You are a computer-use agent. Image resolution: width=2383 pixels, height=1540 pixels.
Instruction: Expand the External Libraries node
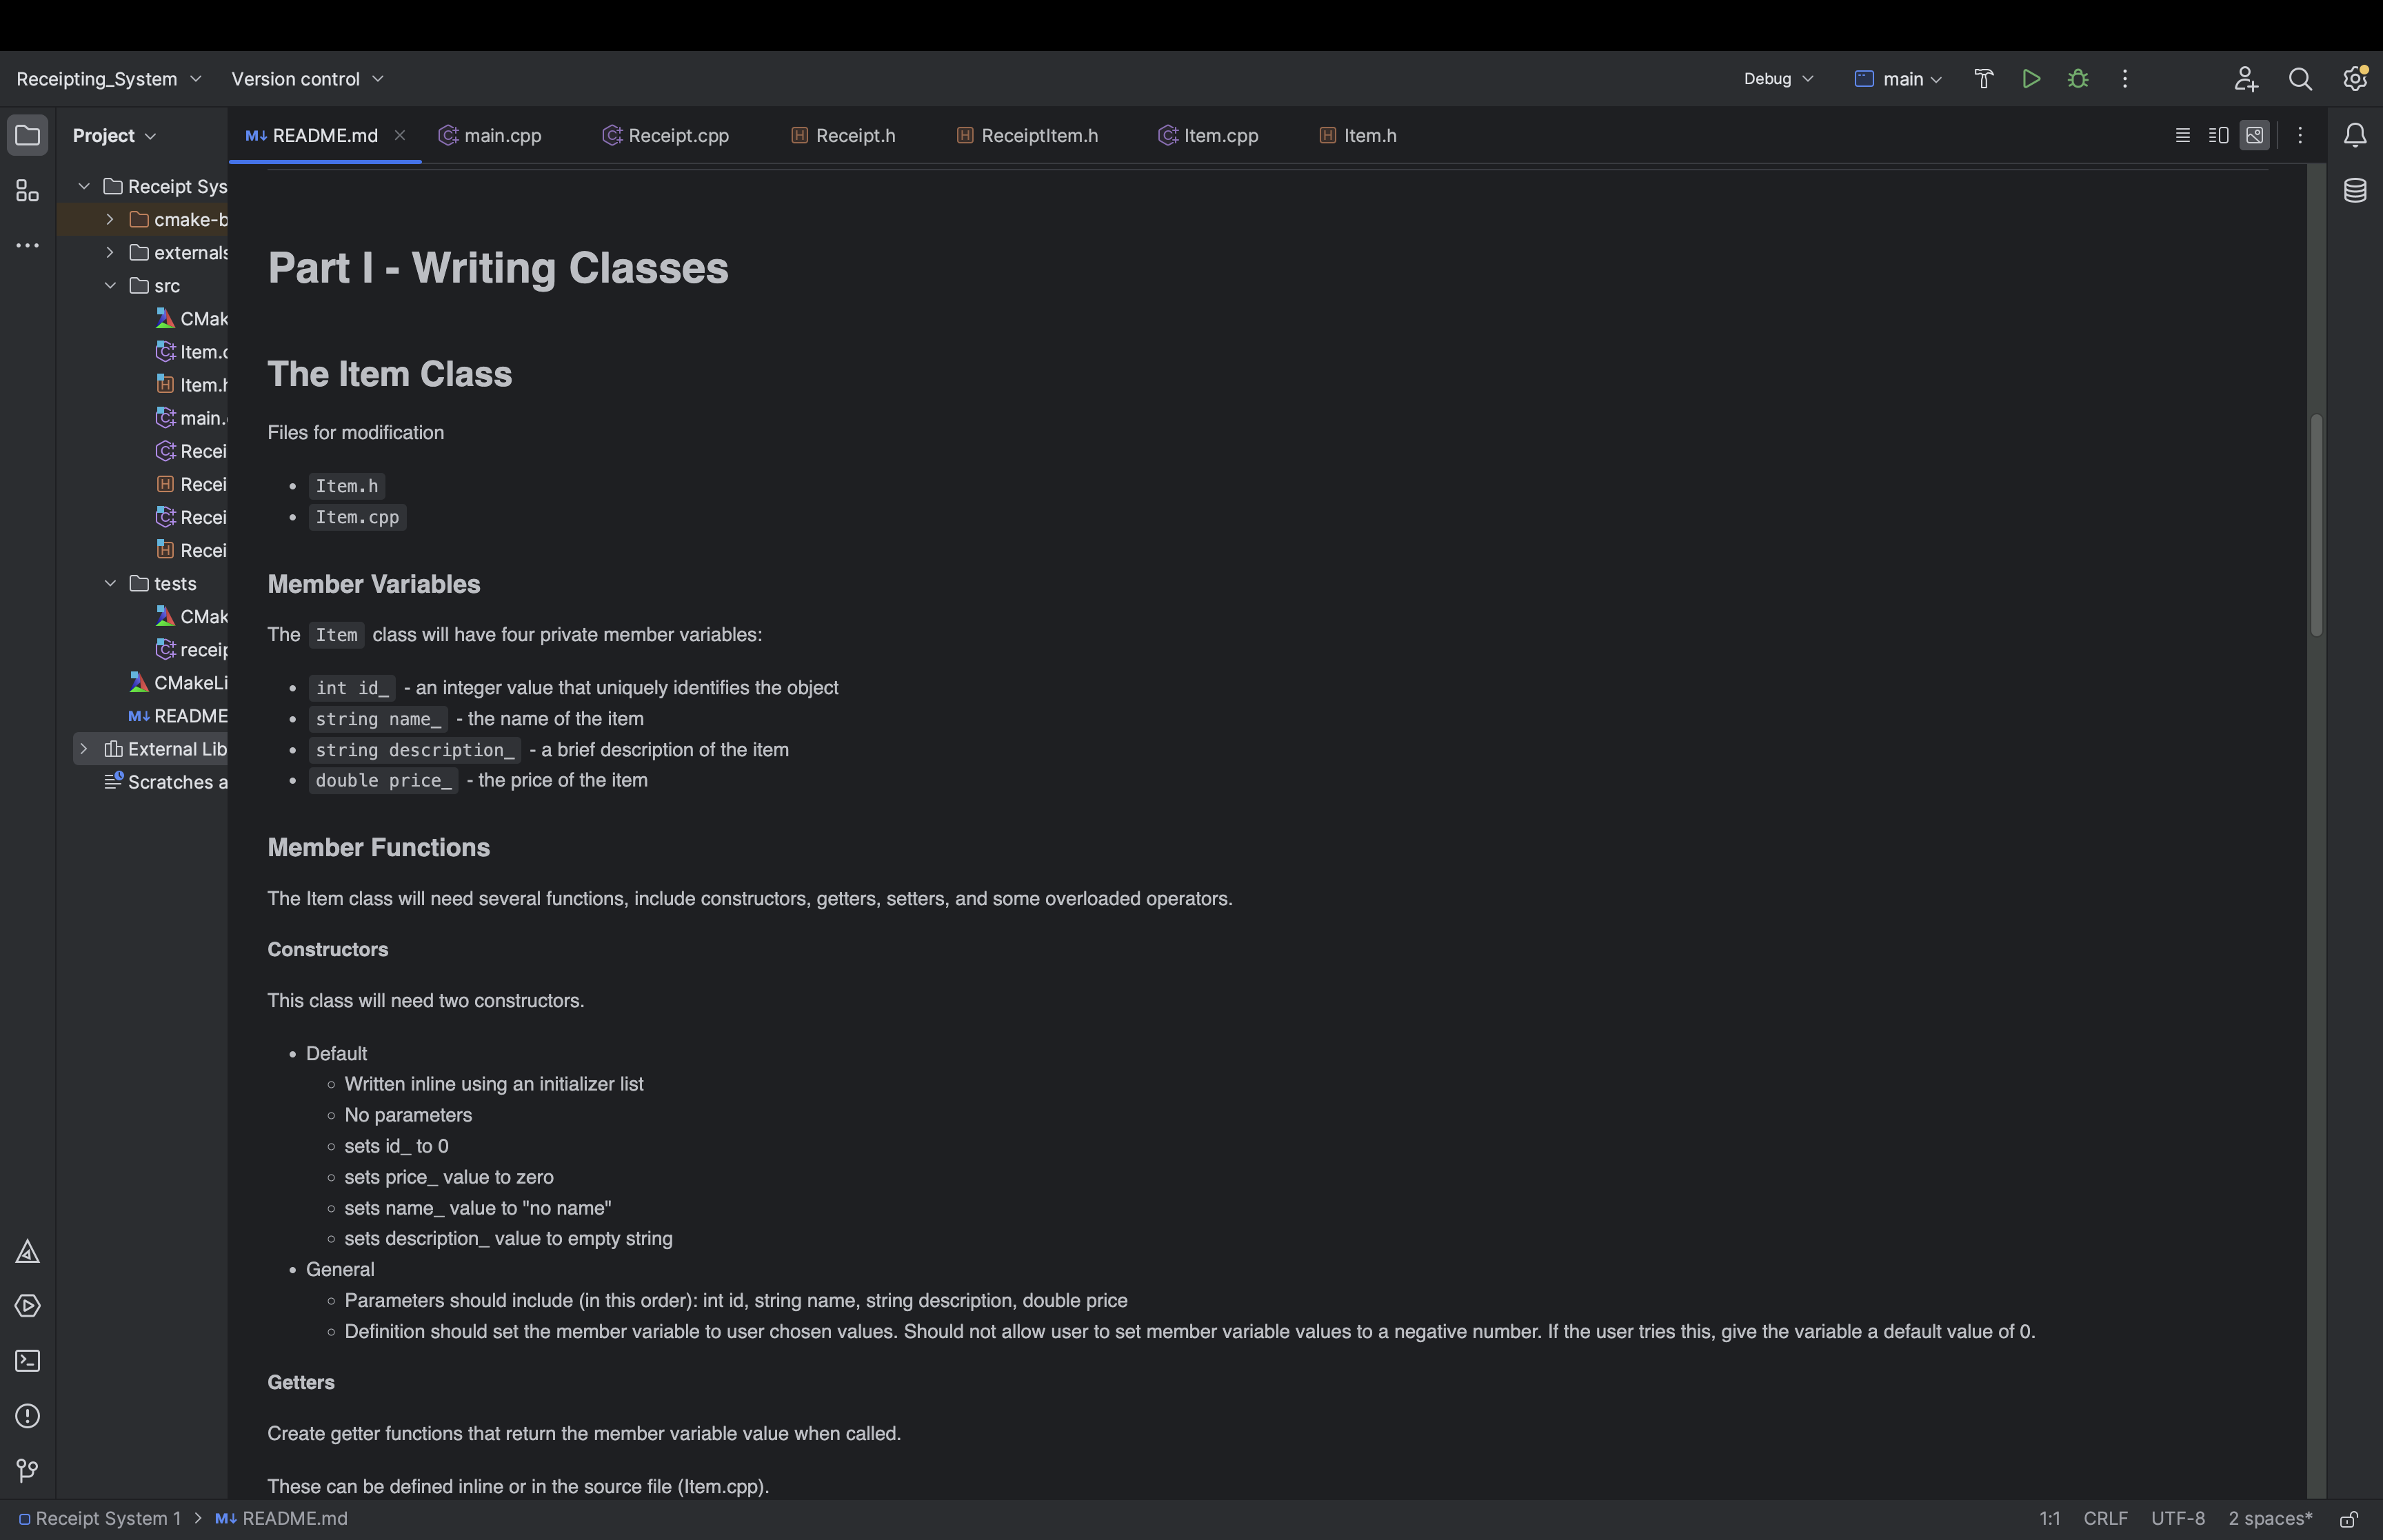[84, 749]
